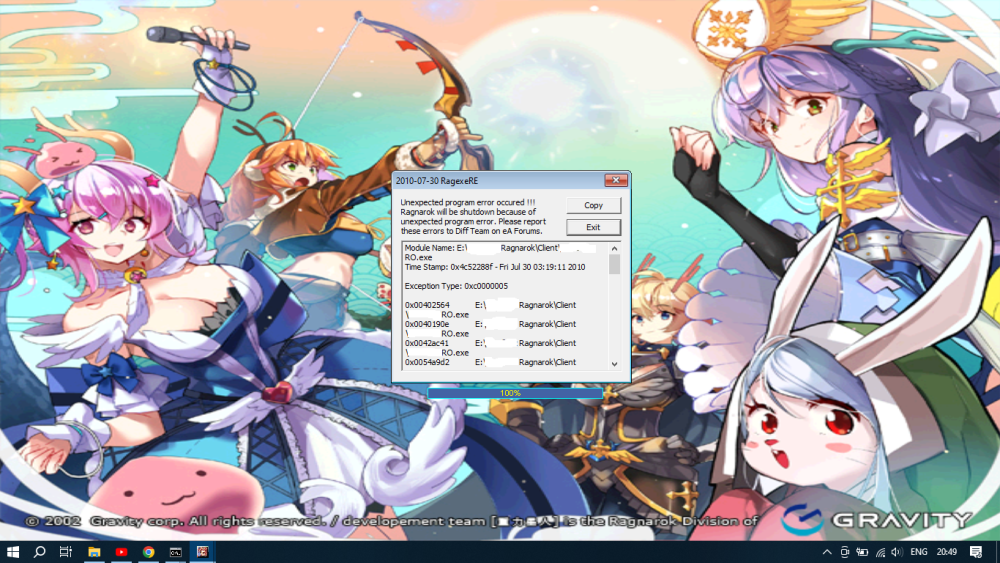
Task: Switch the ENG input language indicator
Action: point(918,551)
